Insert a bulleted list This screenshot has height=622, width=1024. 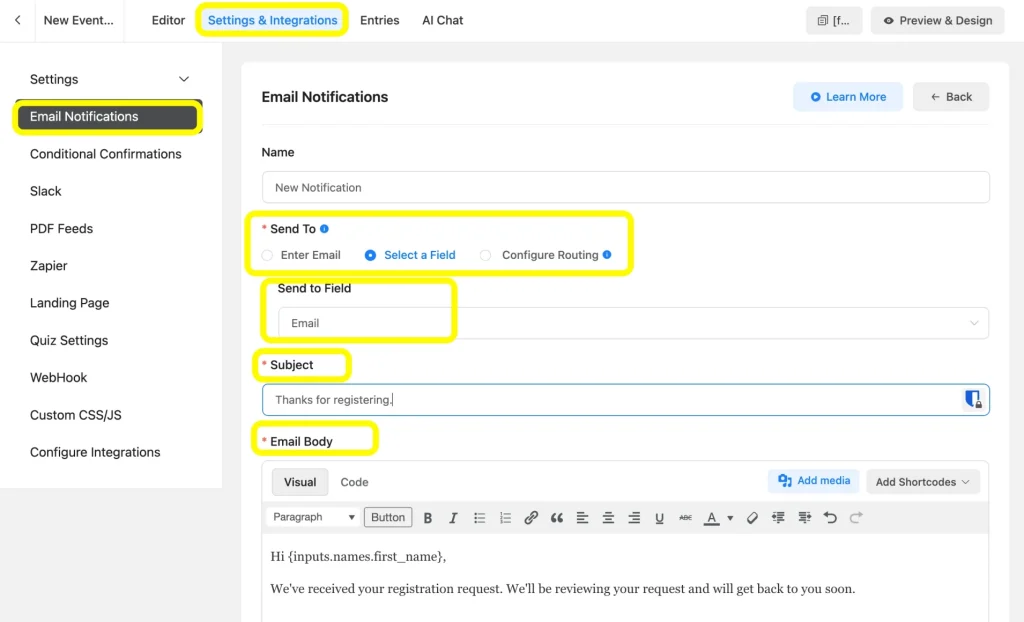(479, 517)
